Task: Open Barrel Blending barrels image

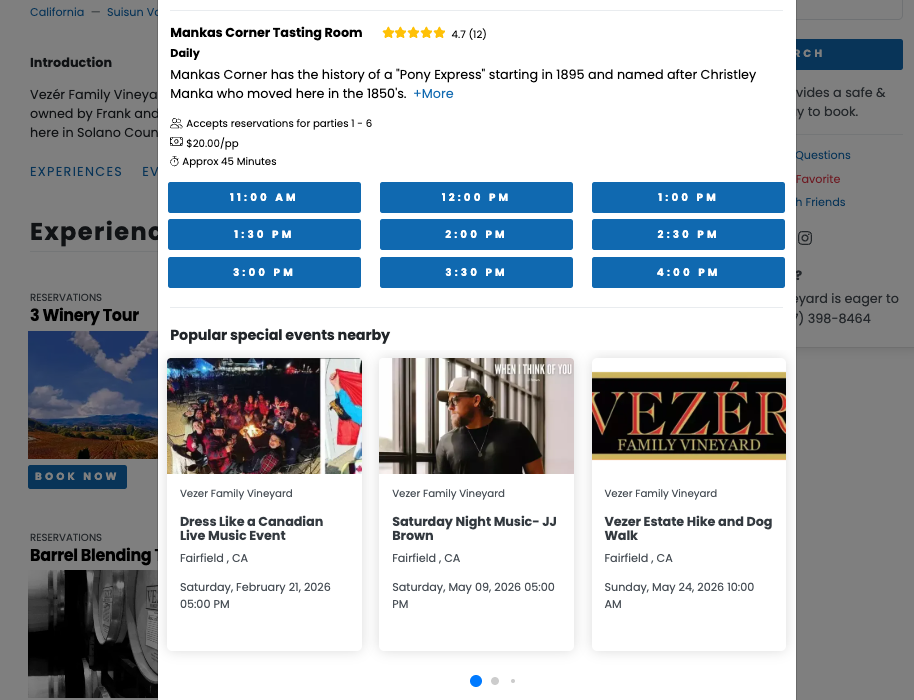Action: 93,634
